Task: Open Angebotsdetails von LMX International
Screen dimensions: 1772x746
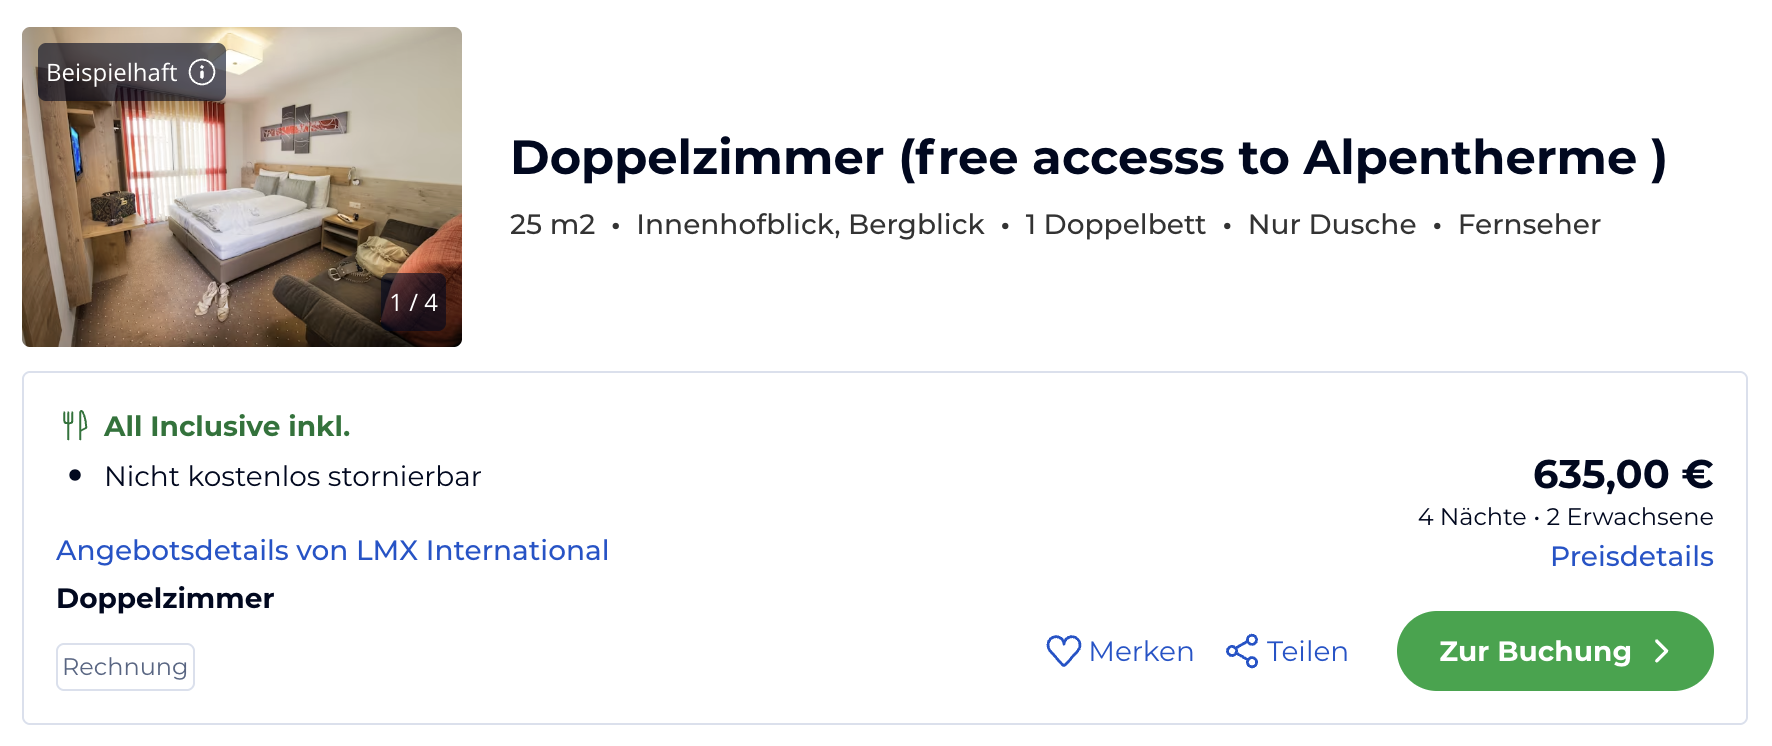Action: [x=332, y=550]
